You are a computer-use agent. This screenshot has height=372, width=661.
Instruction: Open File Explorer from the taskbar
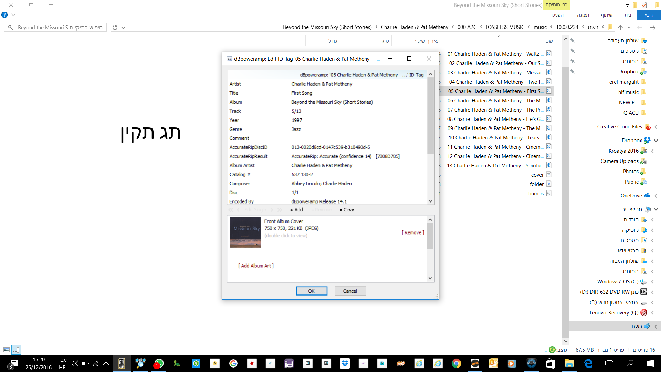point(569,364)
